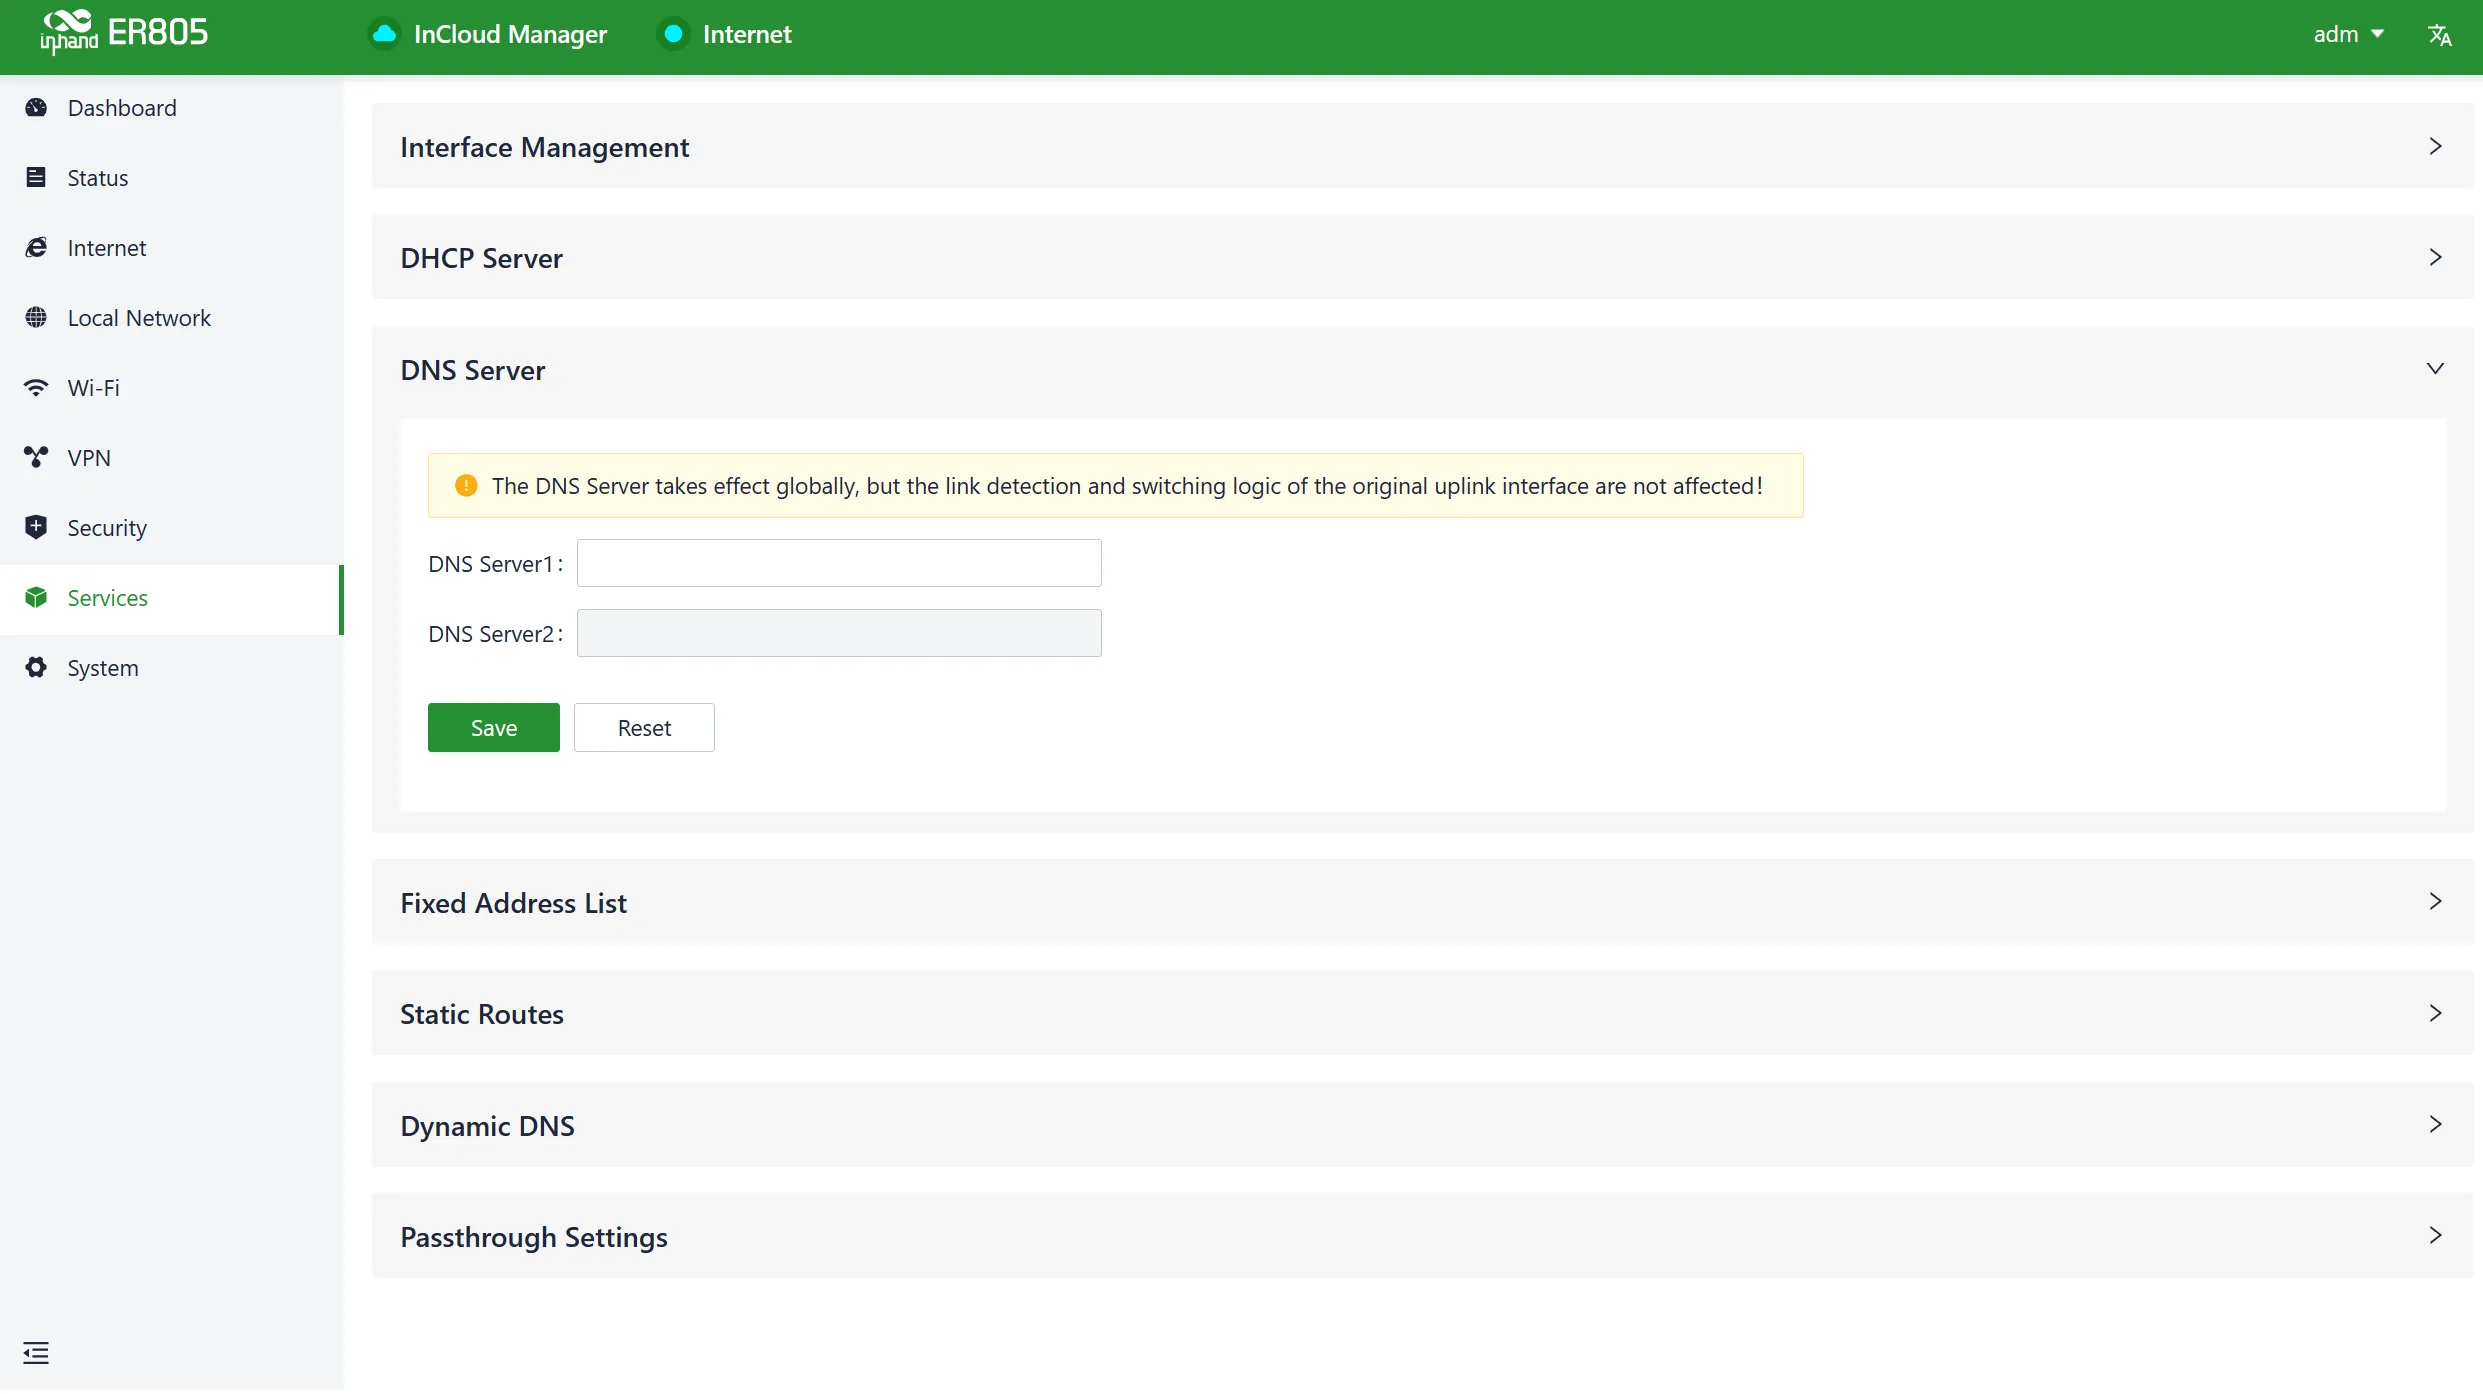The image size is (2483, 1394).
Task: Expand the DHCP Server section
Action: click(1422, 257)
